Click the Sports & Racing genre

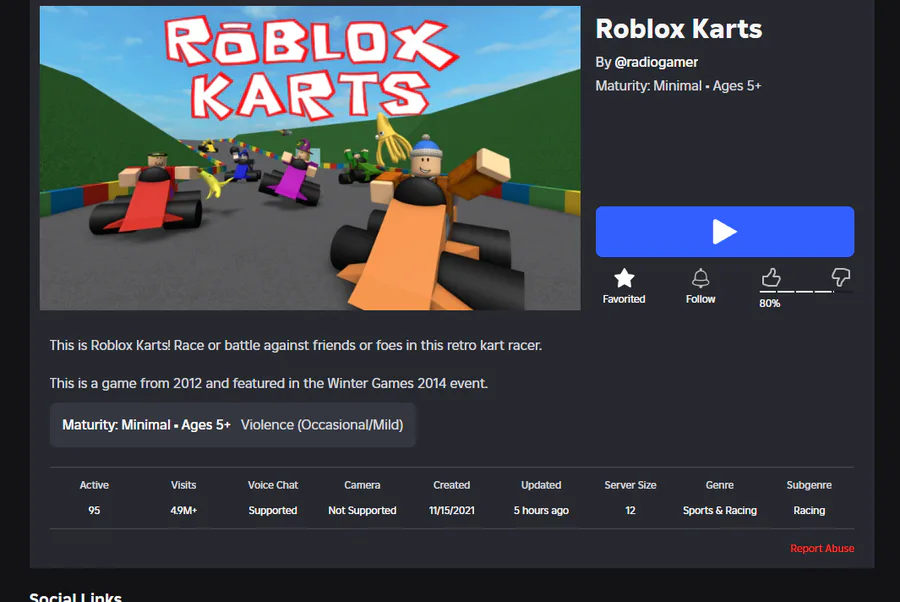(720, 510)
